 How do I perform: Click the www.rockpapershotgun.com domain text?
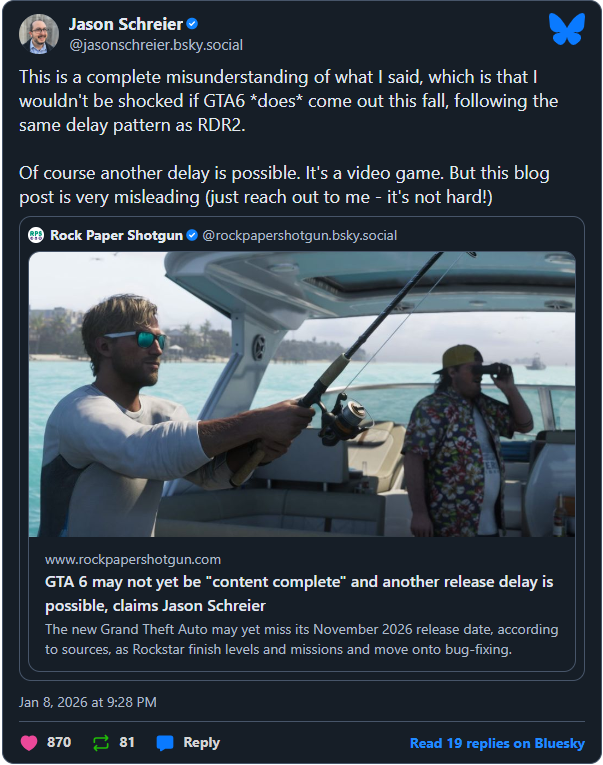[133, 559]
